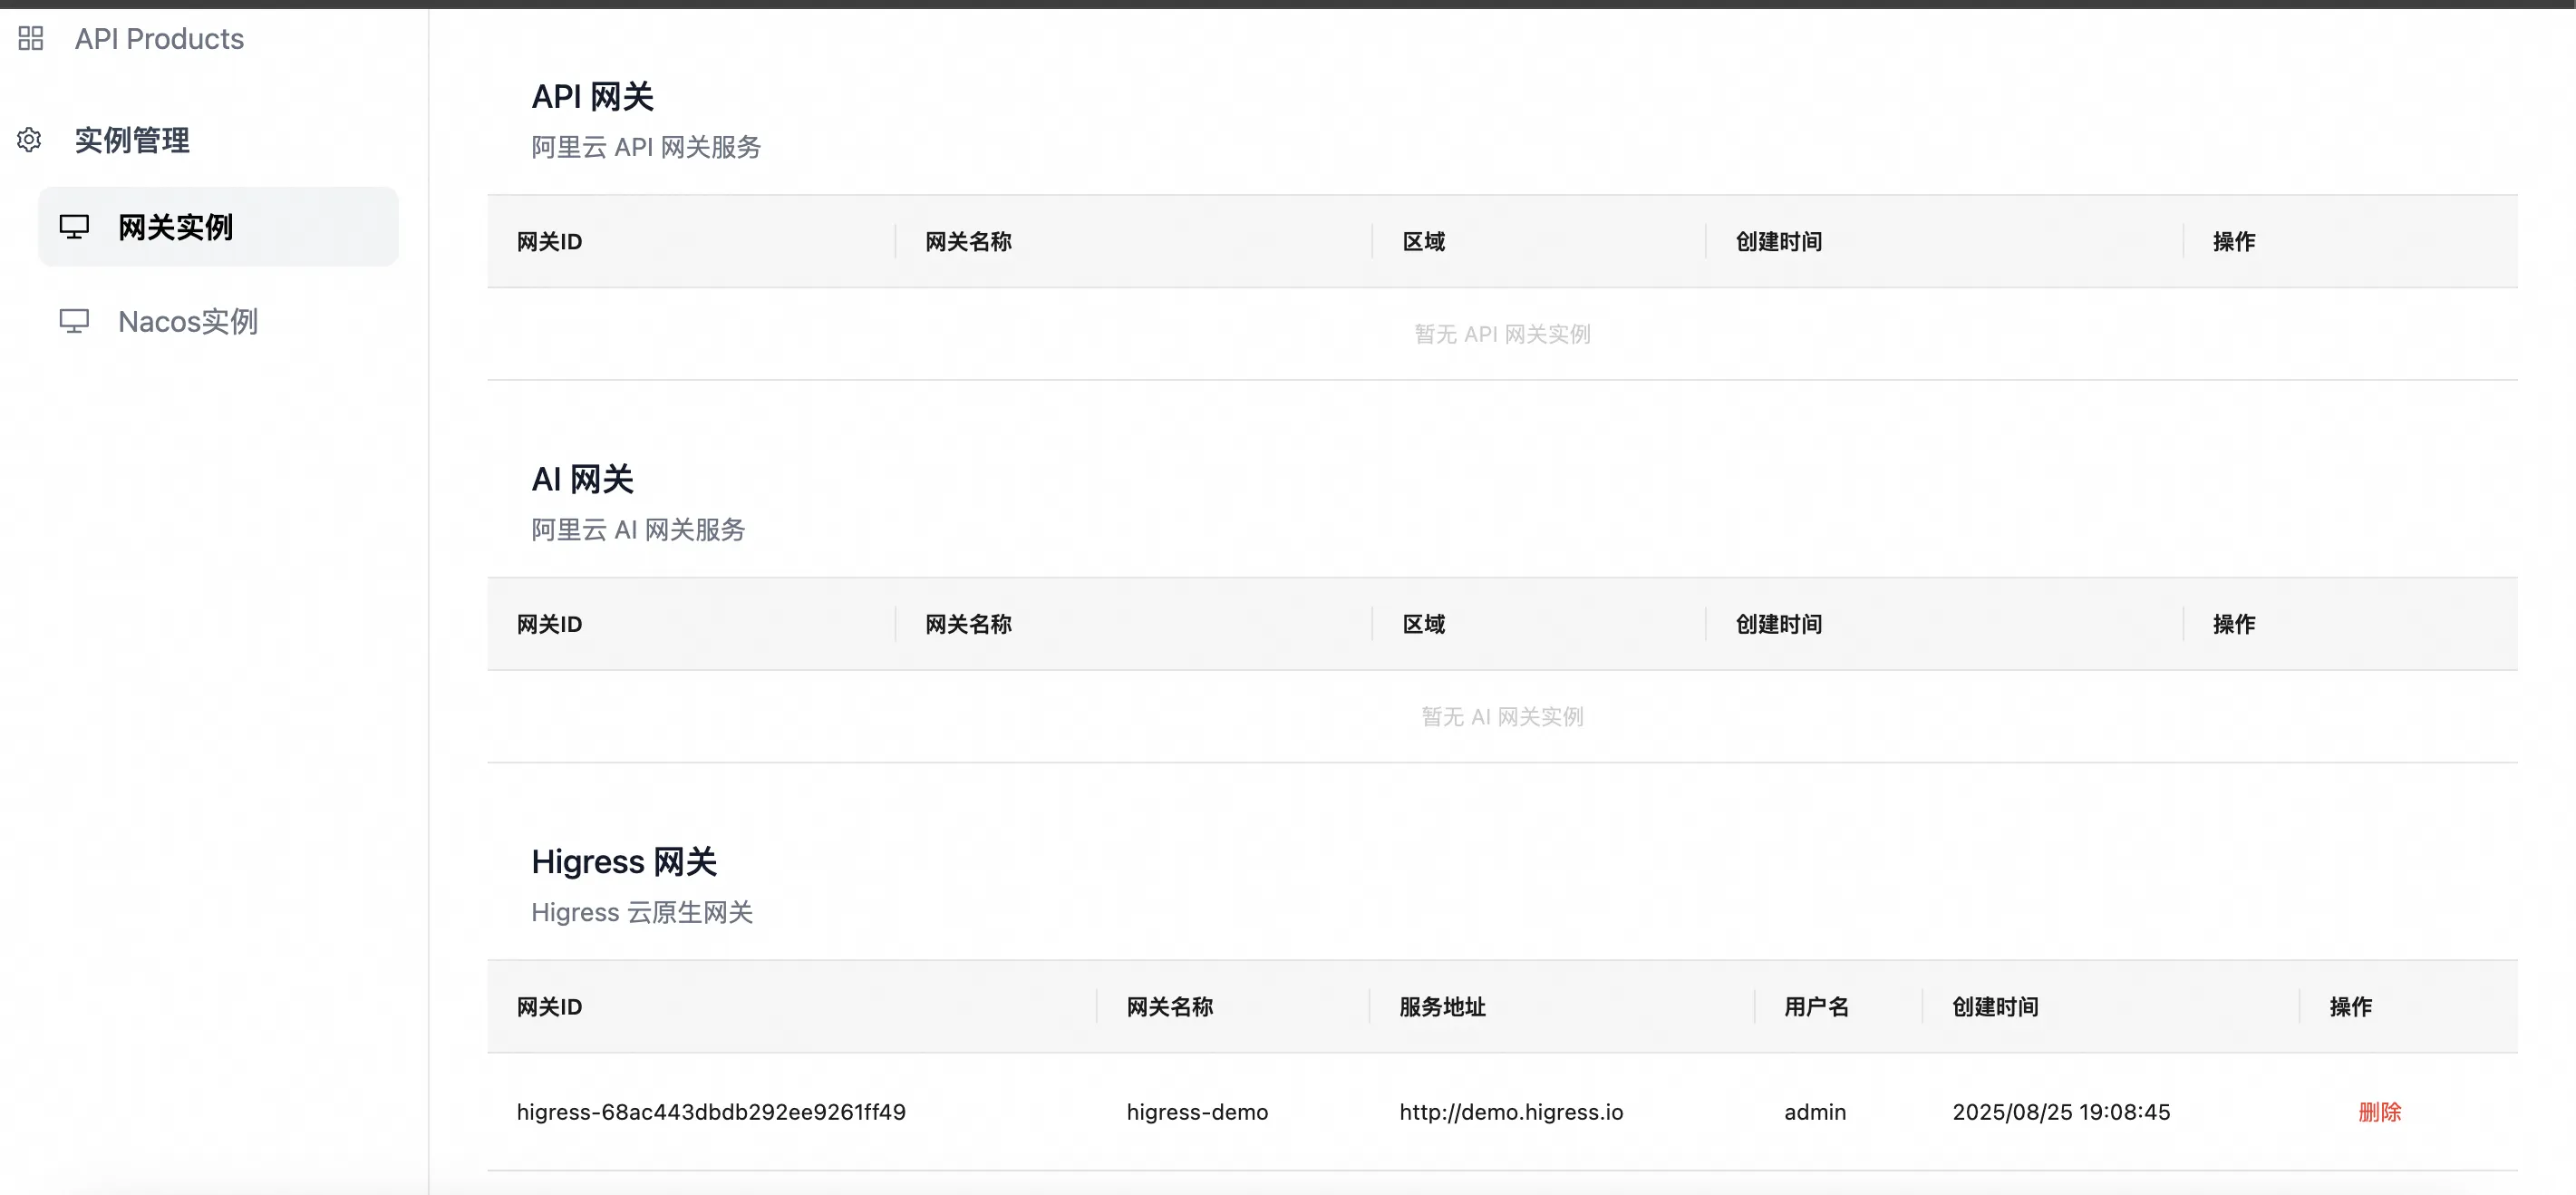Click the monitor icon next to Nacos实例
This screenshot has width=2576, height=1195.
(74, 321)
